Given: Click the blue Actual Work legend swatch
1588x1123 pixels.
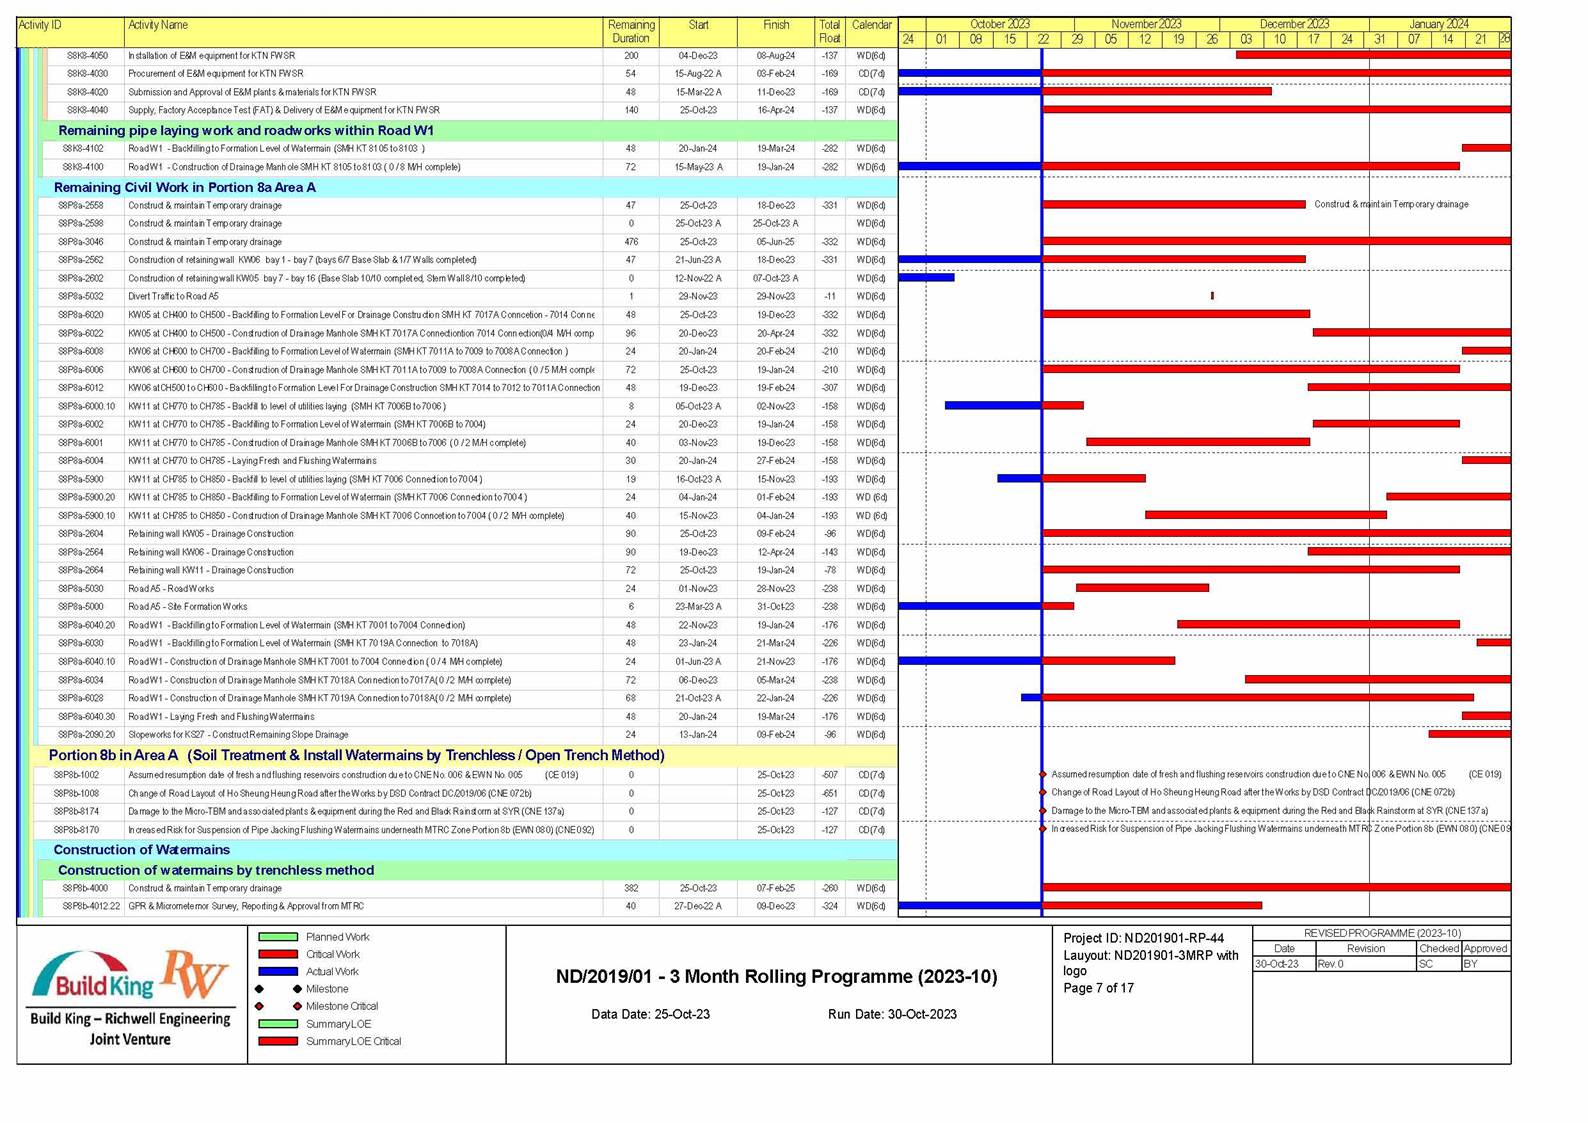Looking at the screenshot, I should tap(278, 971).
